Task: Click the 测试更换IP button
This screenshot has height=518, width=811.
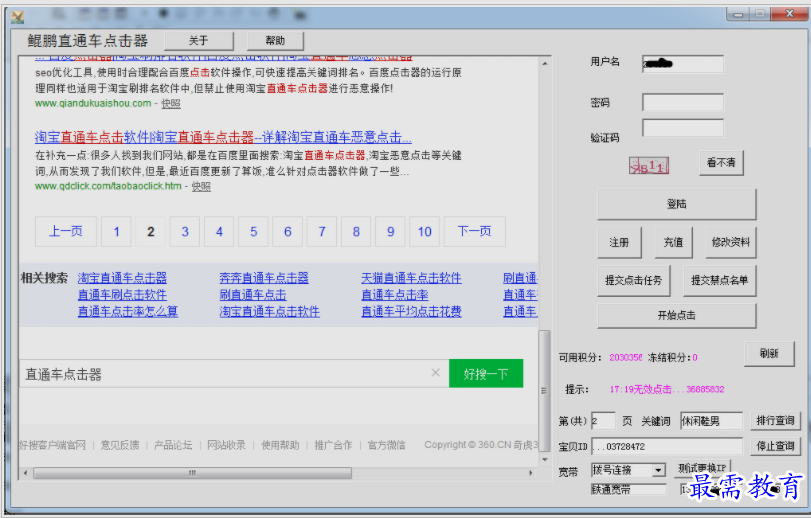Action: click(x=702, y=468)
